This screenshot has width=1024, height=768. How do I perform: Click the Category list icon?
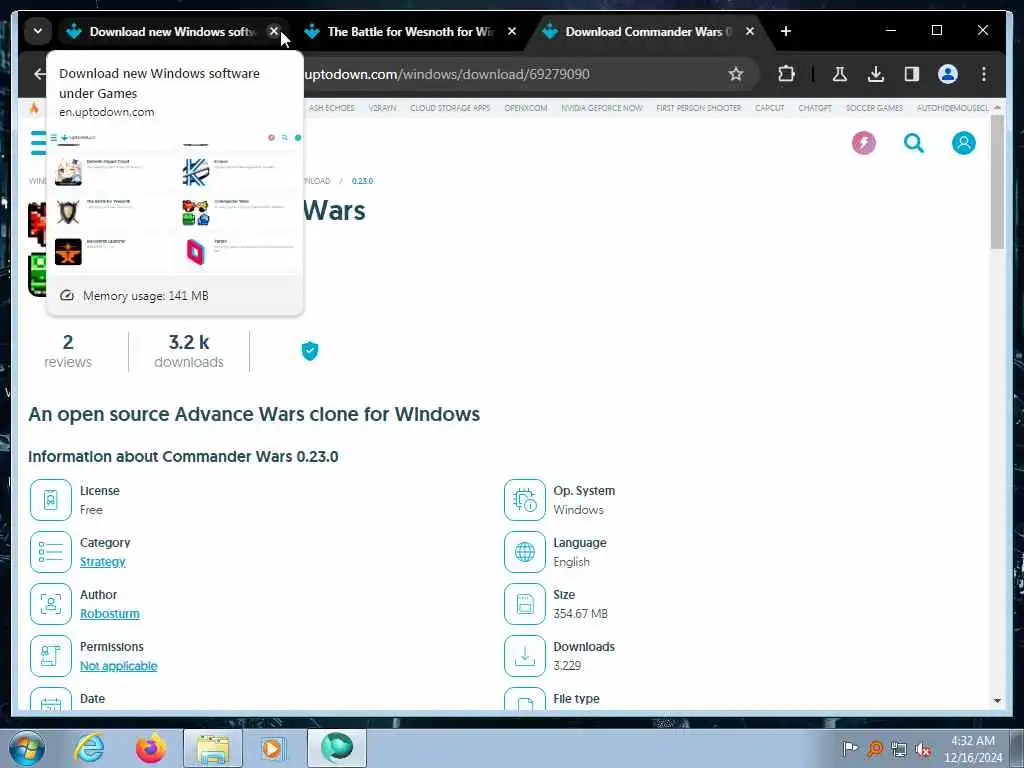click(x=50, y=552)
